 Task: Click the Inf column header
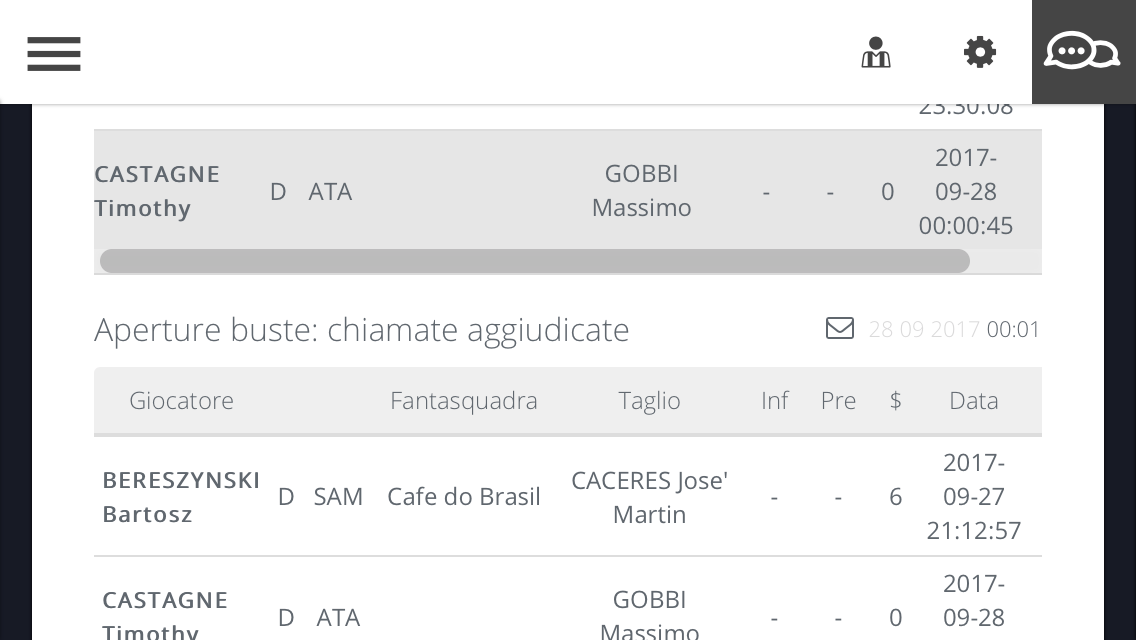tap(774, 400)
